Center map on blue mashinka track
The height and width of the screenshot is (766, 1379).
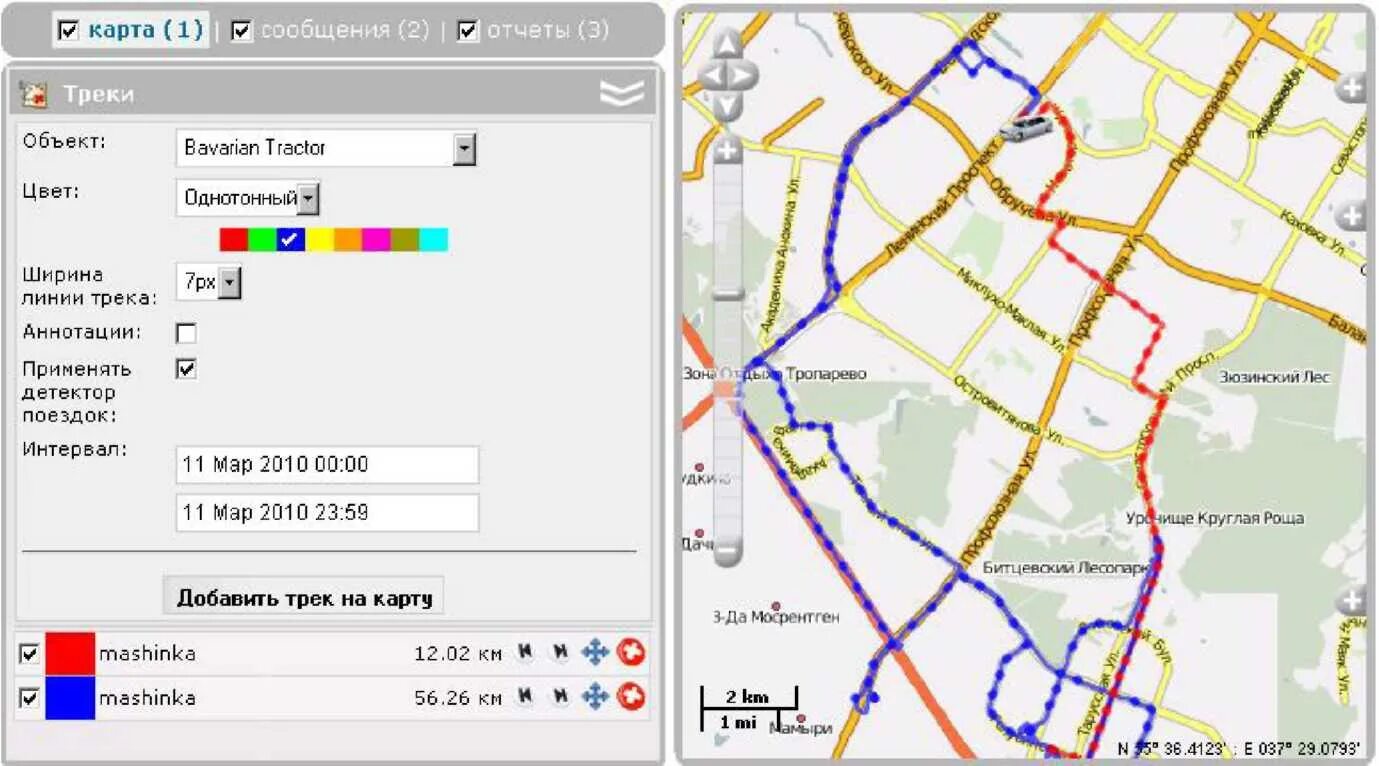click(x=595, y=696)
